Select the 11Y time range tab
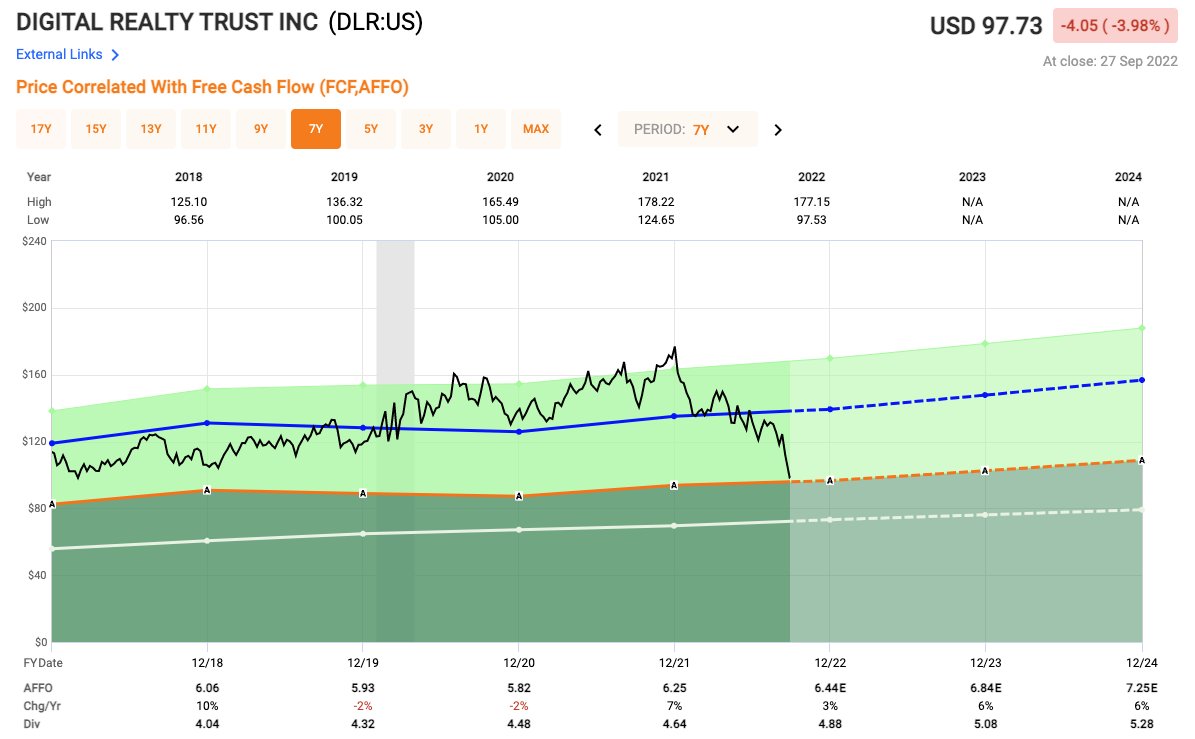Screen dimensions: 1195x739 coord(206,129)
